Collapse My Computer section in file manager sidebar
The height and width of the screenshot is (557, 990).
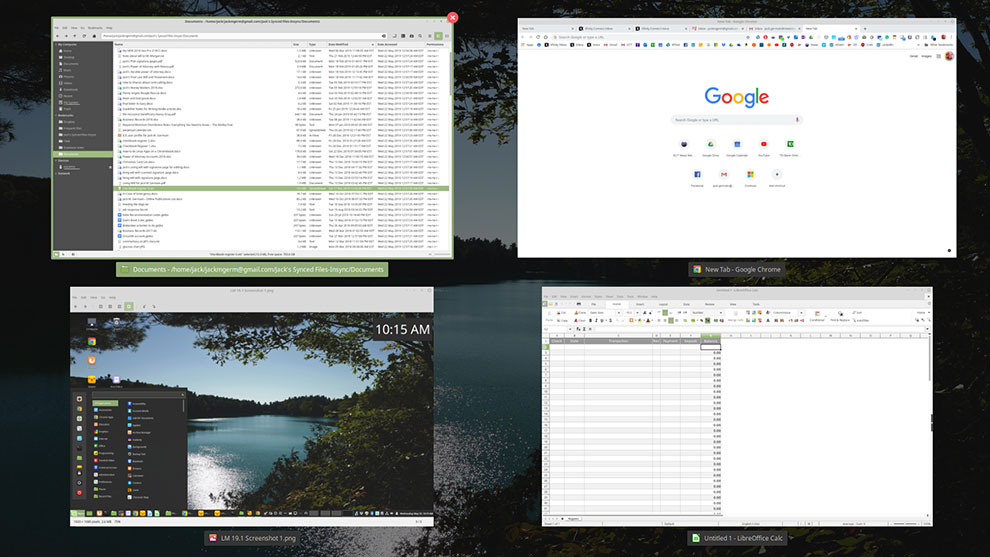coord(56,45)
